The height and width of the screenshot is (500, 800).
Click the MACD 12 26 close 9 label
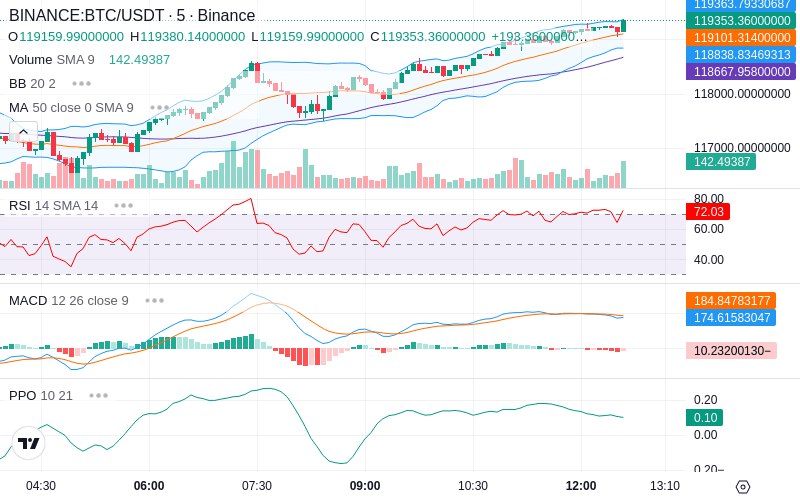[69, 301]
